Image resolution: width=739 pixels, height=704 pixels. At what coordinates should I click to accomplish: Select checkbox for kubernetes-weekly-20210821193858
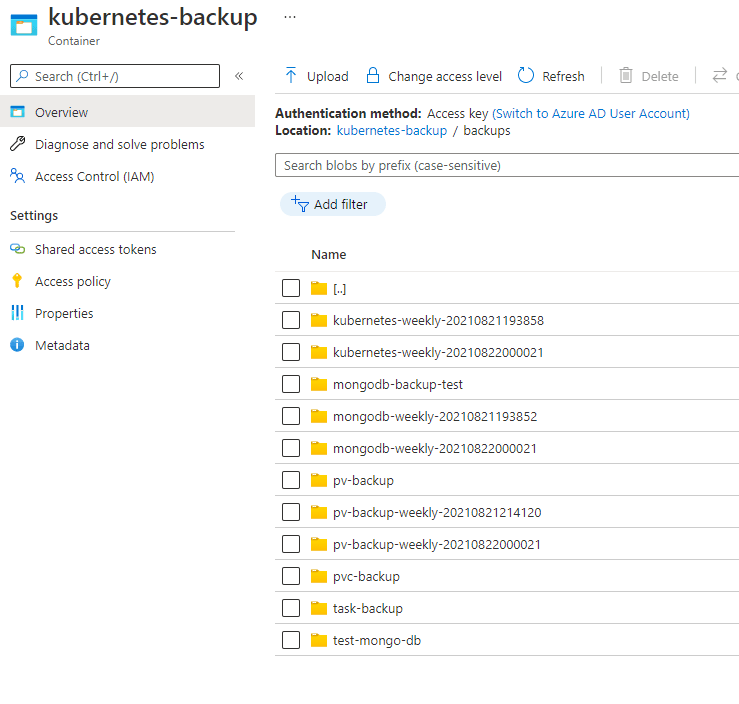[x=291, y=320]
